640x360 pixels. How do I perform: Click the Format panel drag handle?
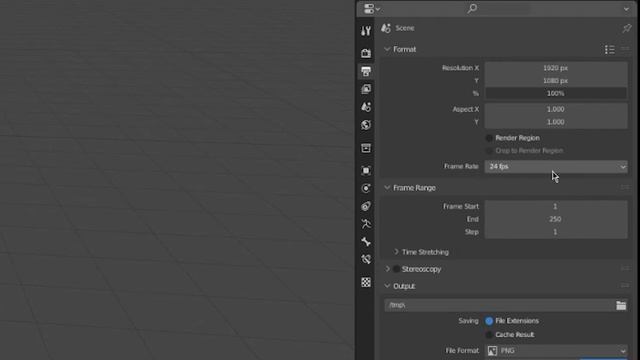click(x=625, y=49)
